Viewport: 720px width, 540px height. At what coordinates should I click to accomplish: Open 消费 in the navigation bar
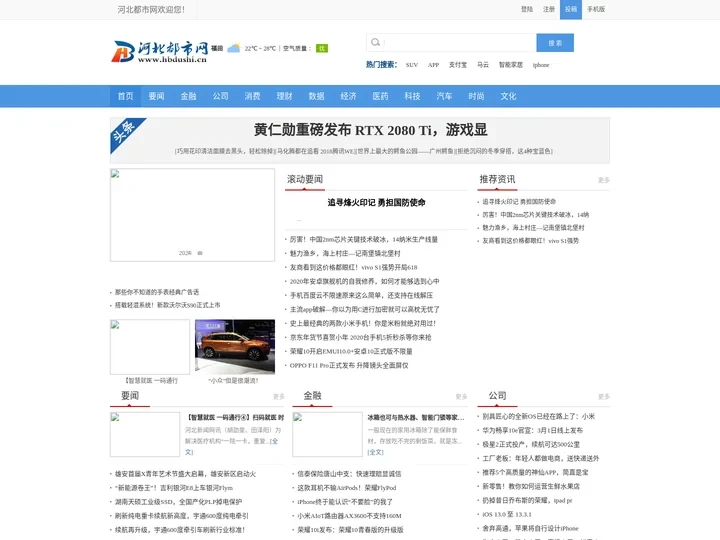coord(253,96)
